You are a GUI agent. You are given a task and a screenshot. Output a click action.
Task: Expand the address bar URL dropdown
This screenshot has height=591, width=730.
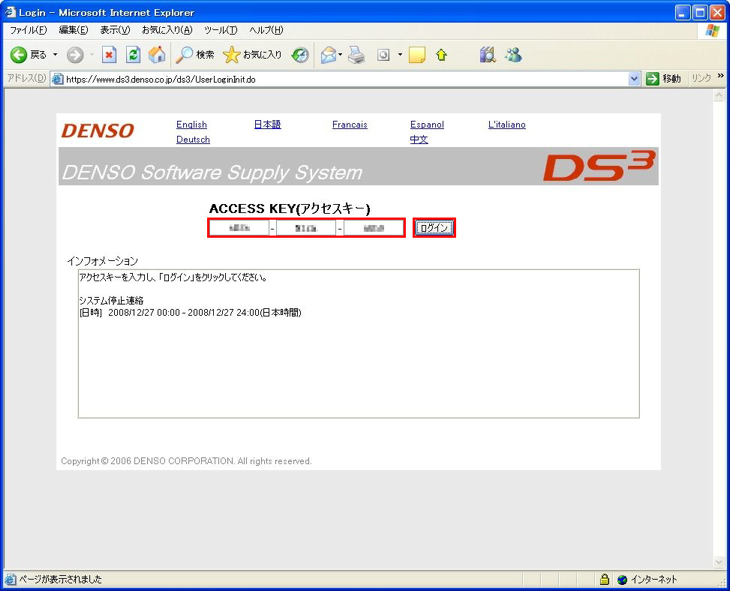click(x=634, y=79)
